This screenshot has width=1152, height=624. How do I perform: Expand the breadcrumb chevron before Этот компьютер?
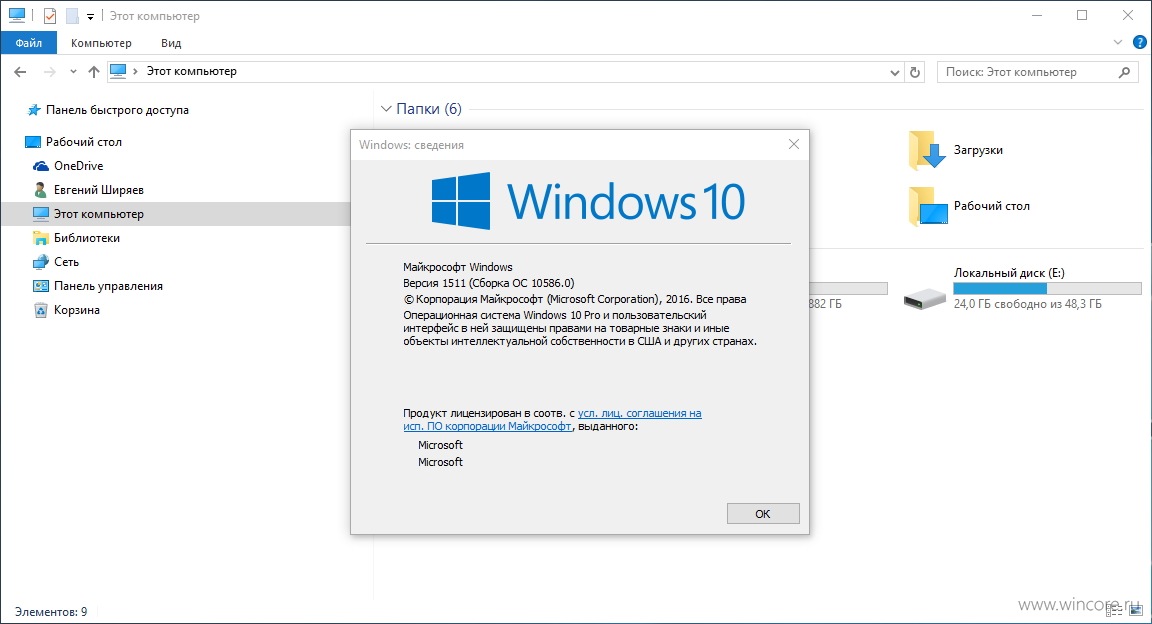point(135,71)
